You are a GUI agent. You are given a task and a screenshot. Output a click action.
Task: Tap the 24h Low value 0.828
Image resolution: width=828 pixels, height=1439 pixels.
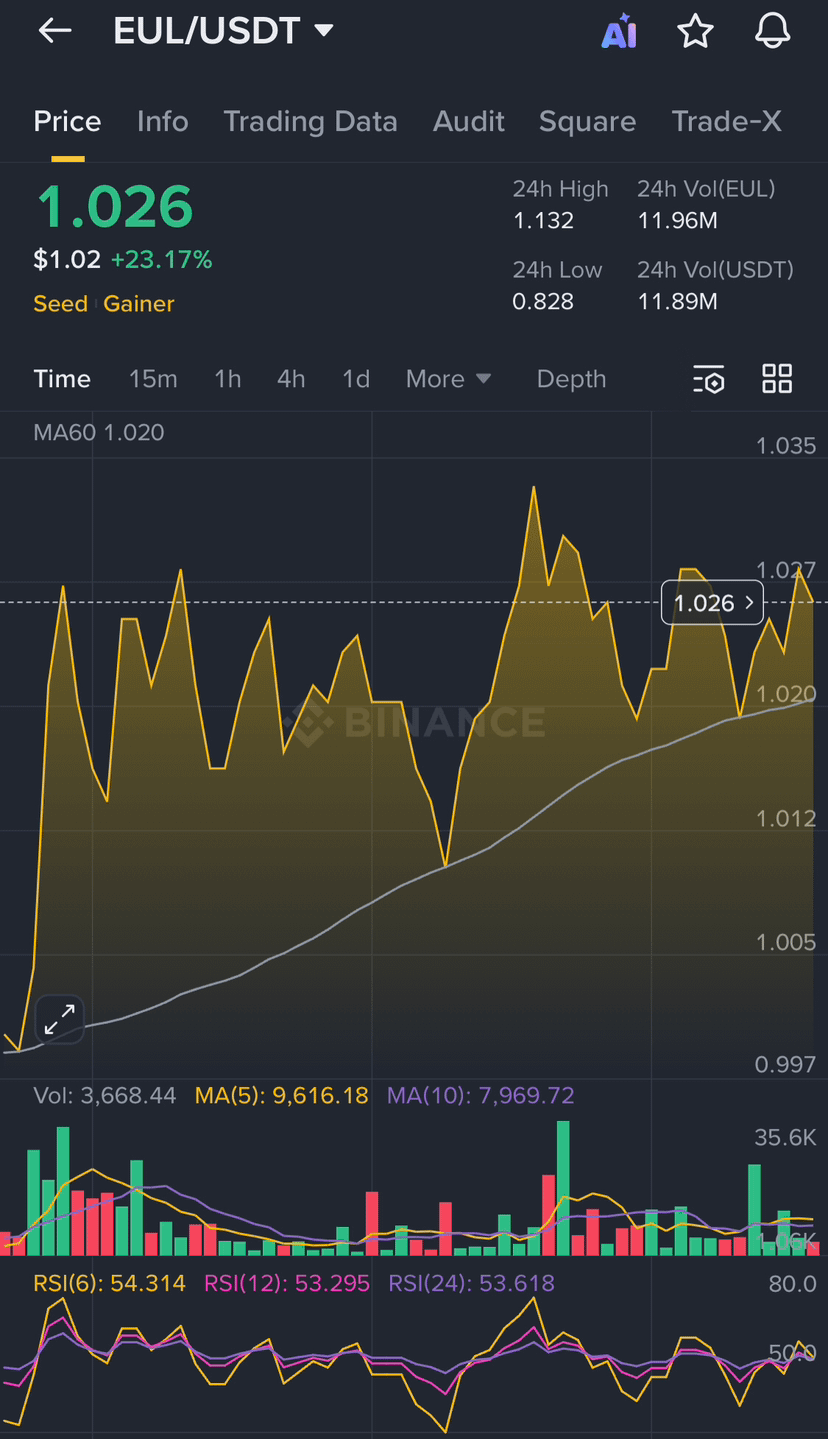coord(543,302)
